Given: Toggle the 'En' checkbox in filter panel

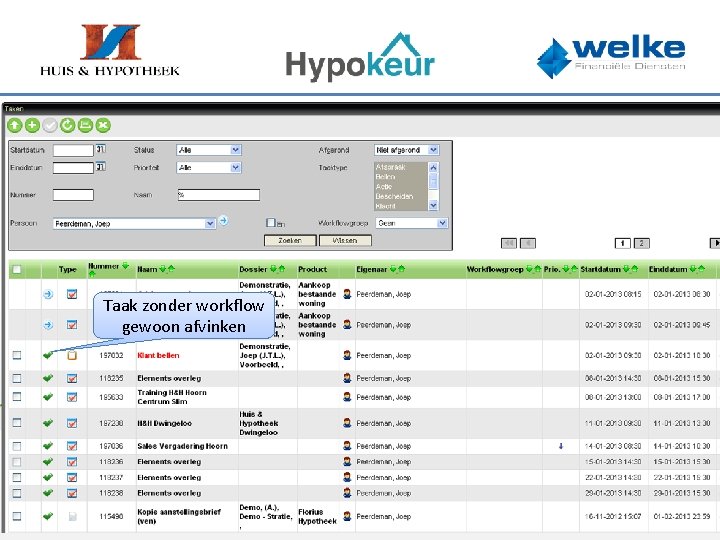Looking at the screenshot, I should [x=270, y=223].
